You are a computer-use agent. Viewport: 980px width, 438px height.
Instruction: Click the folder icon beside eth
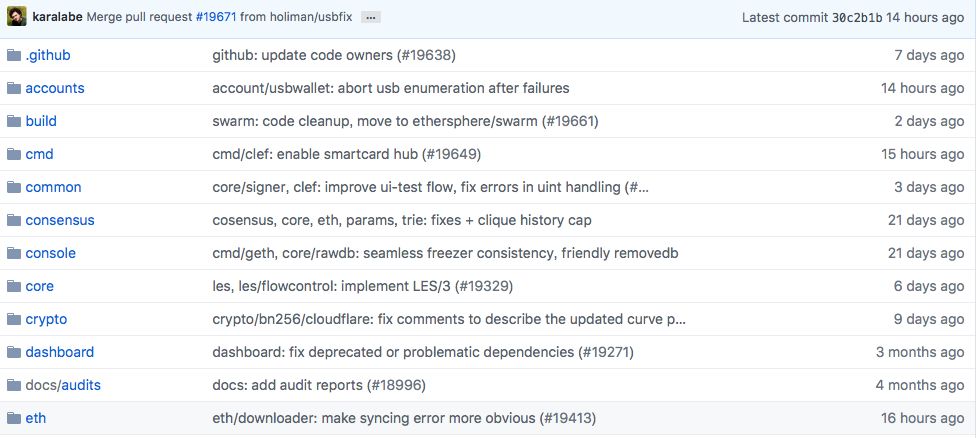(x=14, y=418)
